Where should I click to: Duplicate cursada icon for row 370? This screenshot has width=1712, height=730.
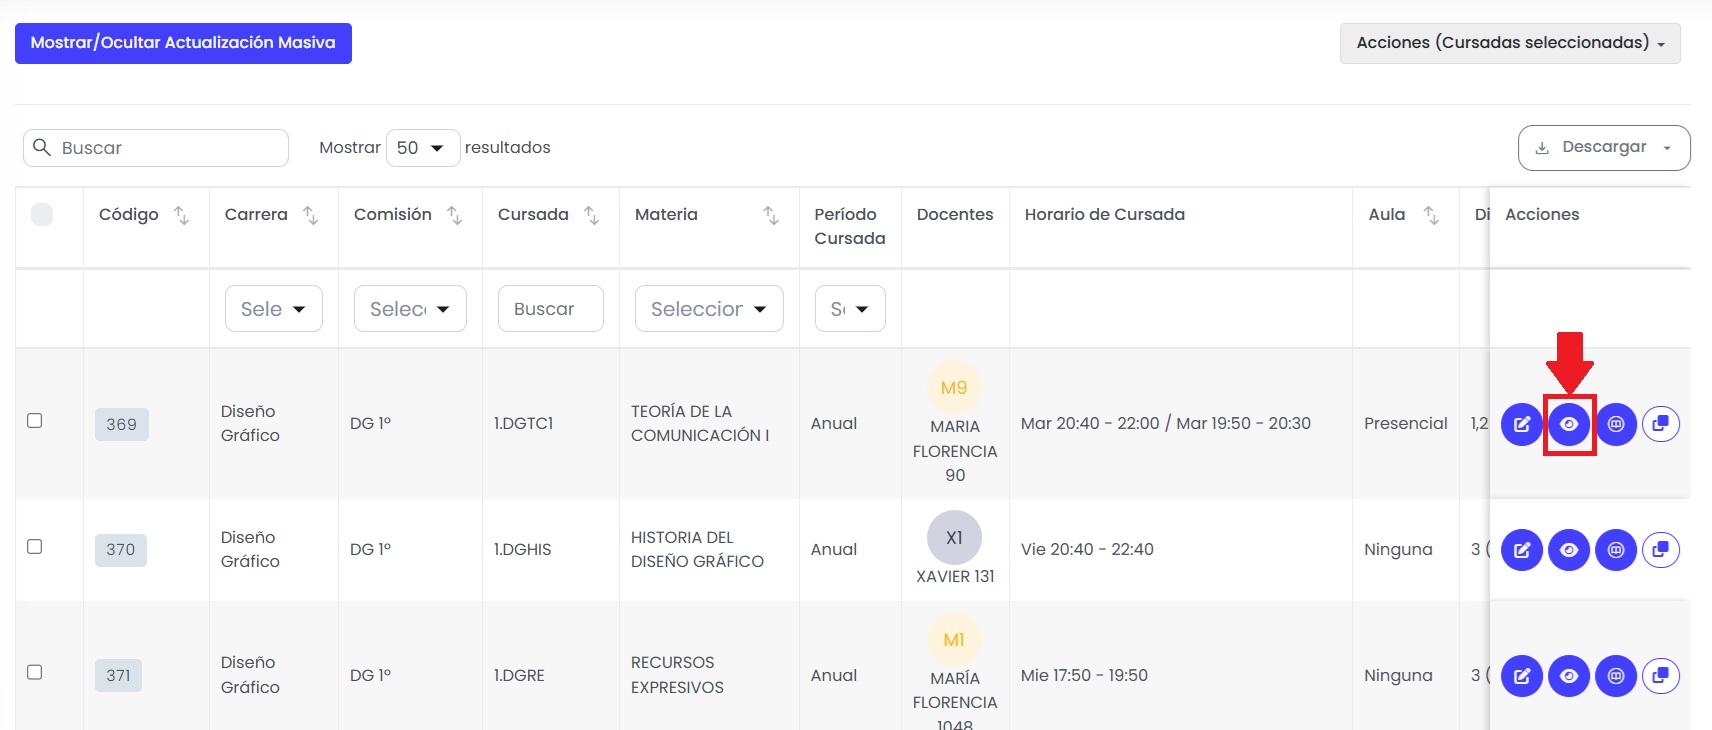1661,550
